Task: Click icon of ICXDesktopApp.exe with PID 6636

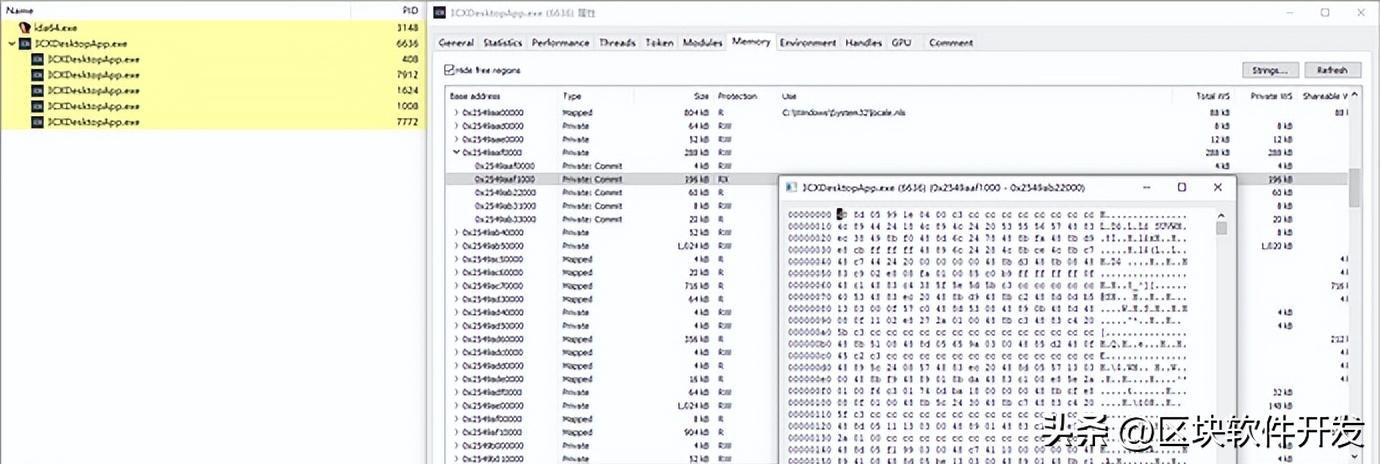Action: [25, 44]
